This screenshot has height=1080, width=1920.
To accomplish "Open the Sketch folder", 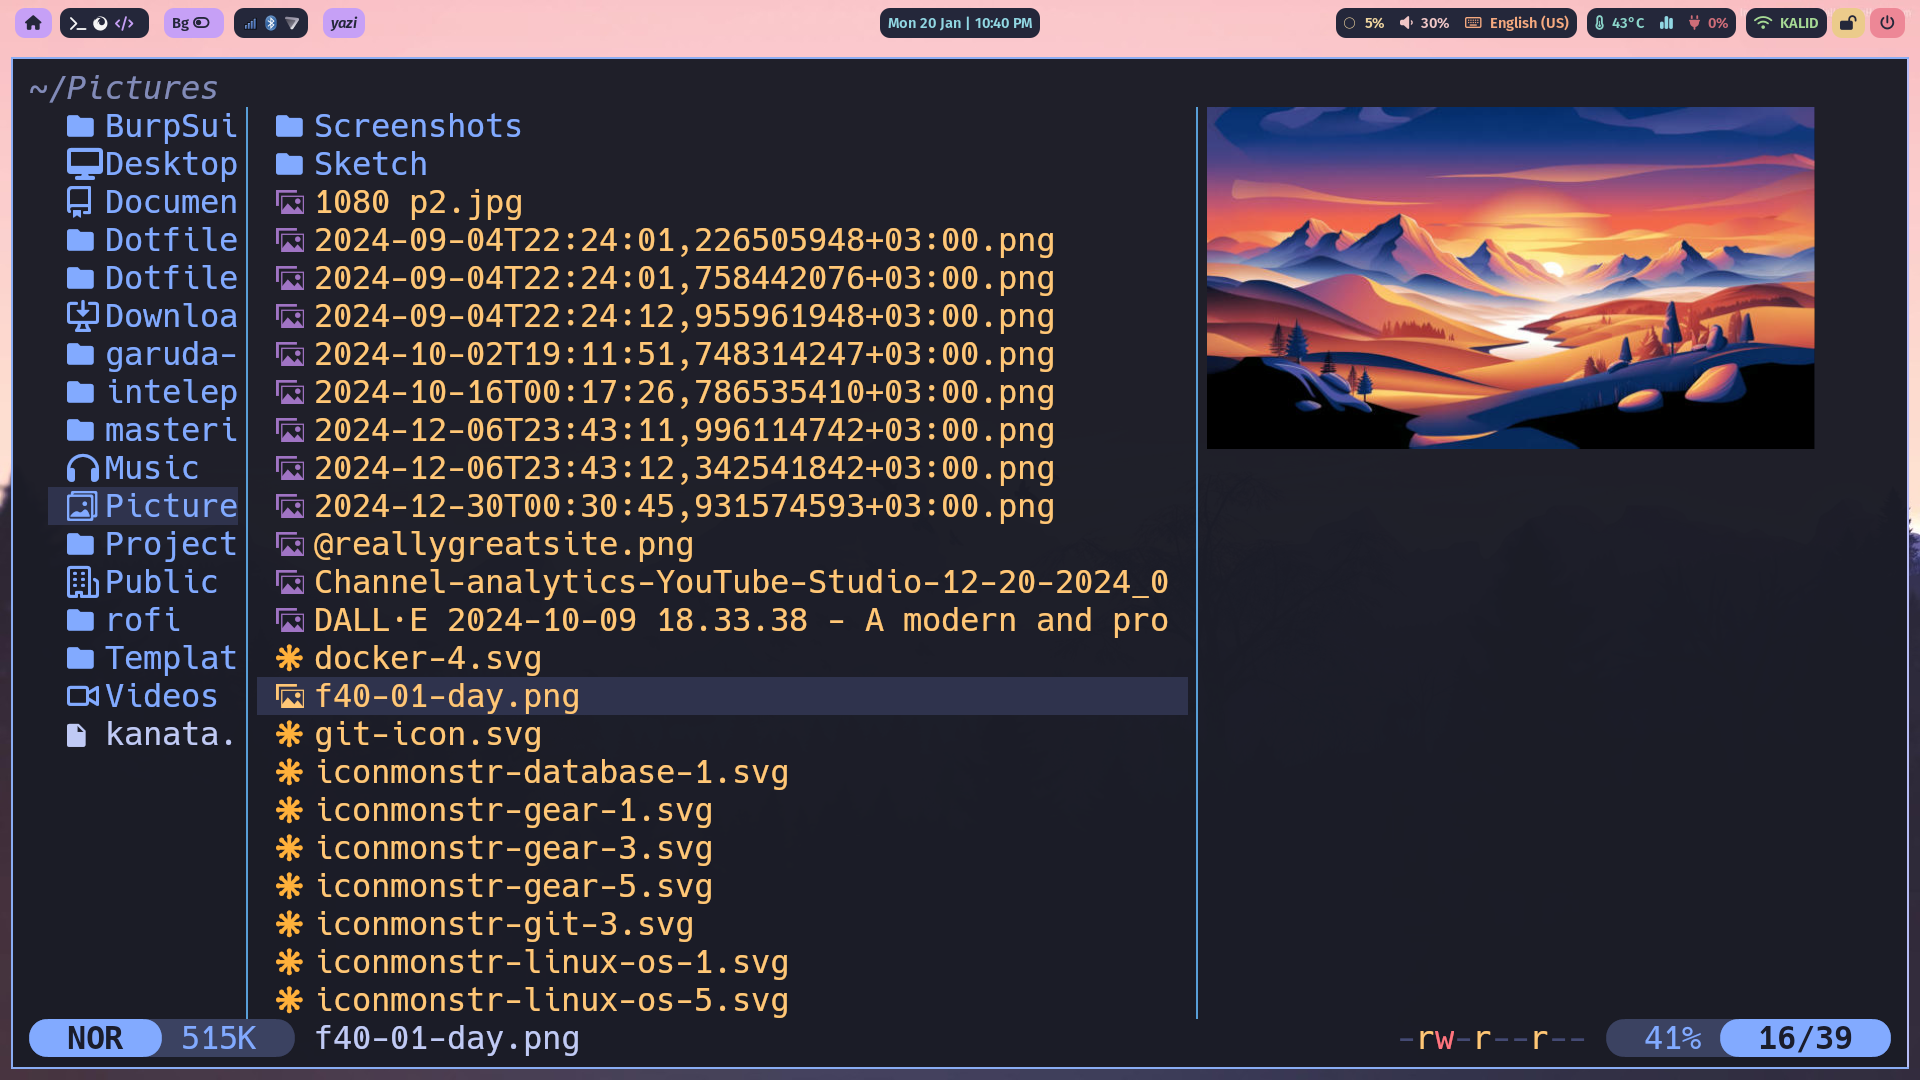I will click(370, 164).
